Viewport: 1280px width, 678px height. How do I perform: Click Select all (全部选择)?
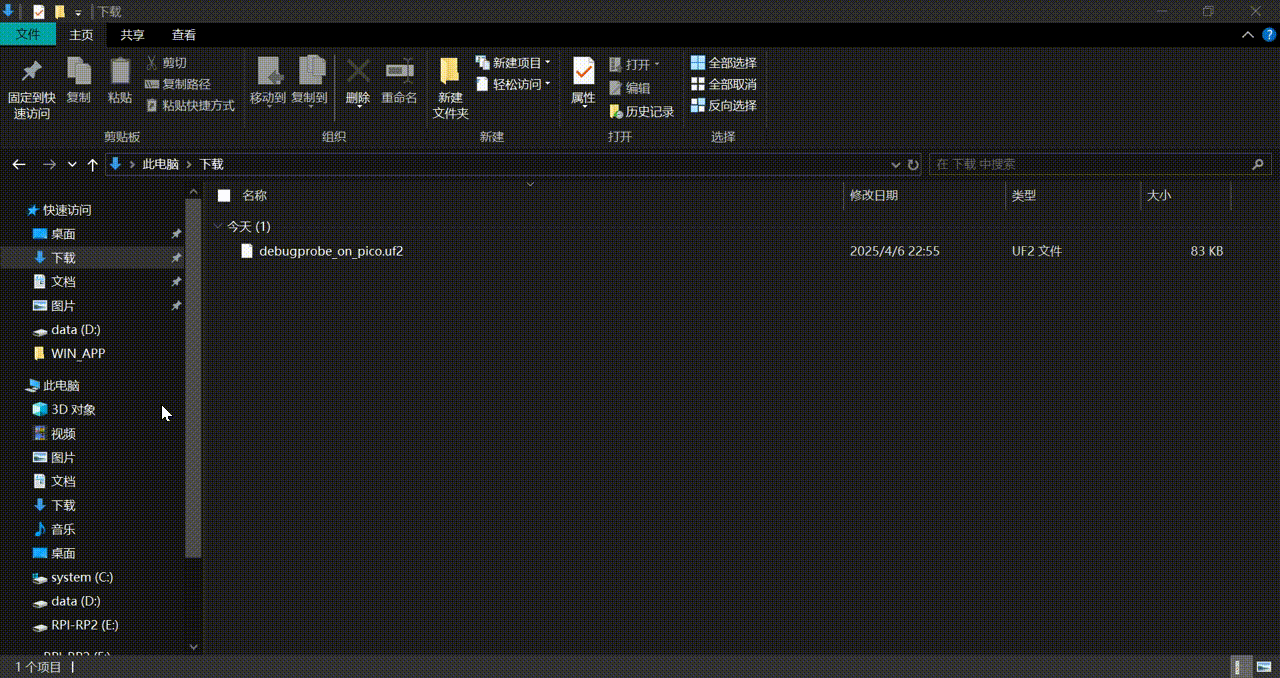coord(724,63)
